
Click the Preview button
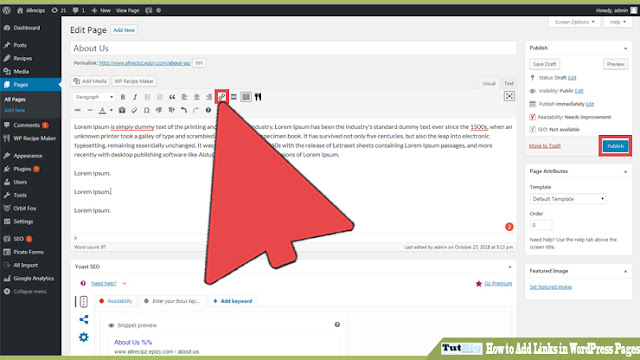tap(615, 64)
